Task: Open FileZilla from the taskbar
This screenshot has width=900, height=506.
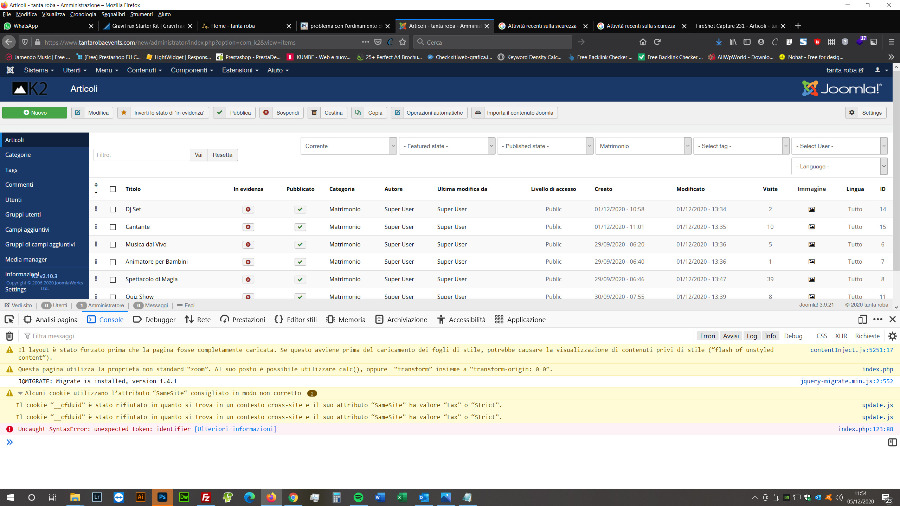Action: coord(205,497)
